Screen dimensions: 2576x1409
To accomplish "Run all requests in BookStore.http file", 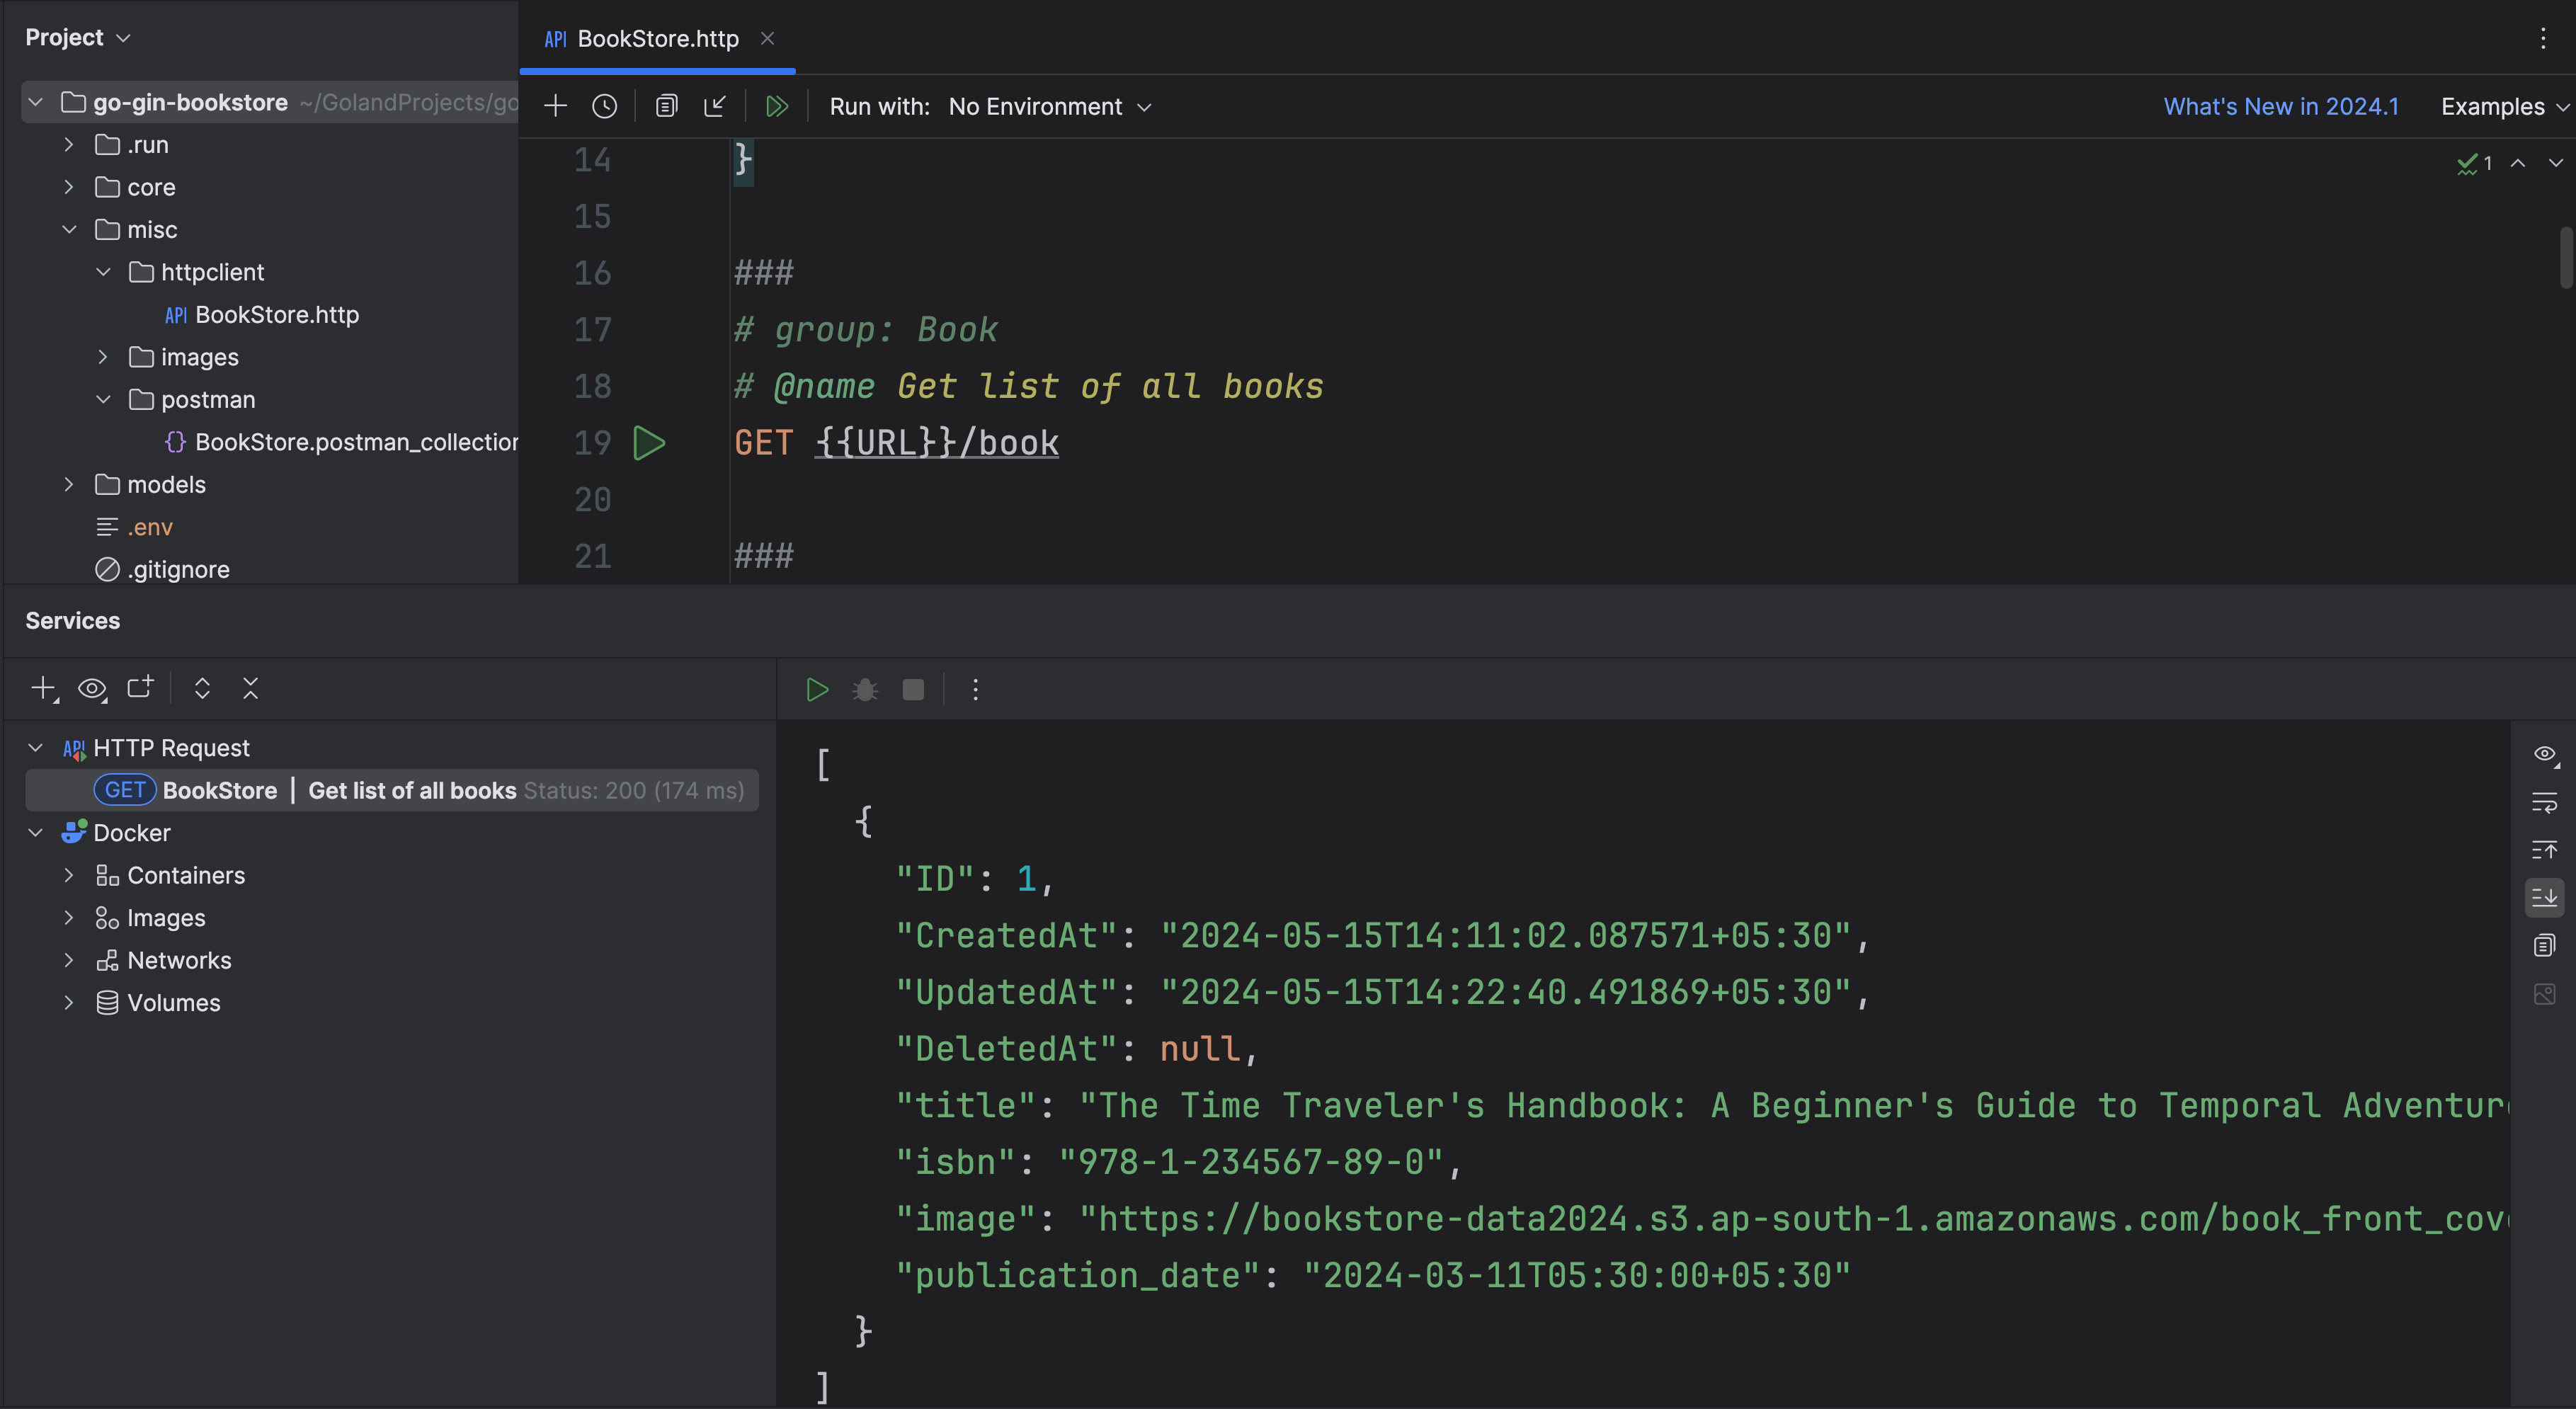I will [x=778, y=106].
